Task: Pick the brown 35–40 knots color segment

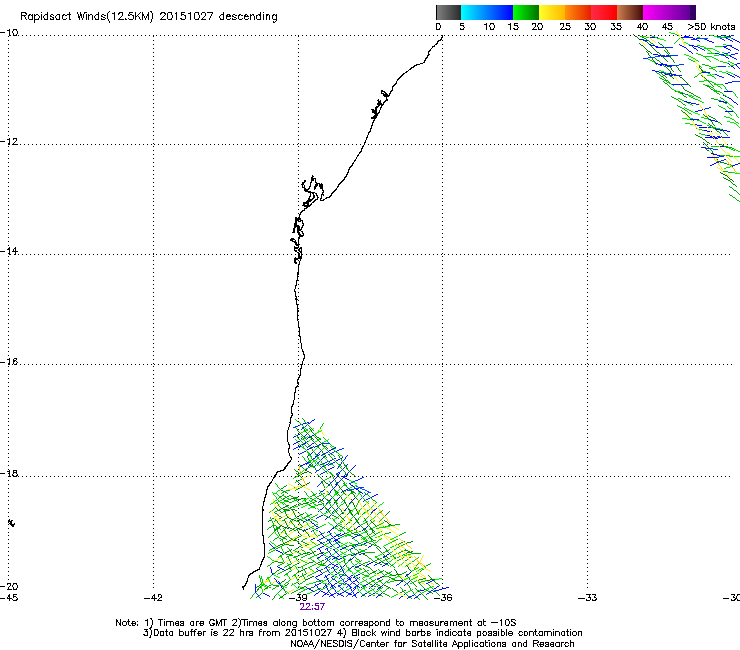Action: coord(630,12)
